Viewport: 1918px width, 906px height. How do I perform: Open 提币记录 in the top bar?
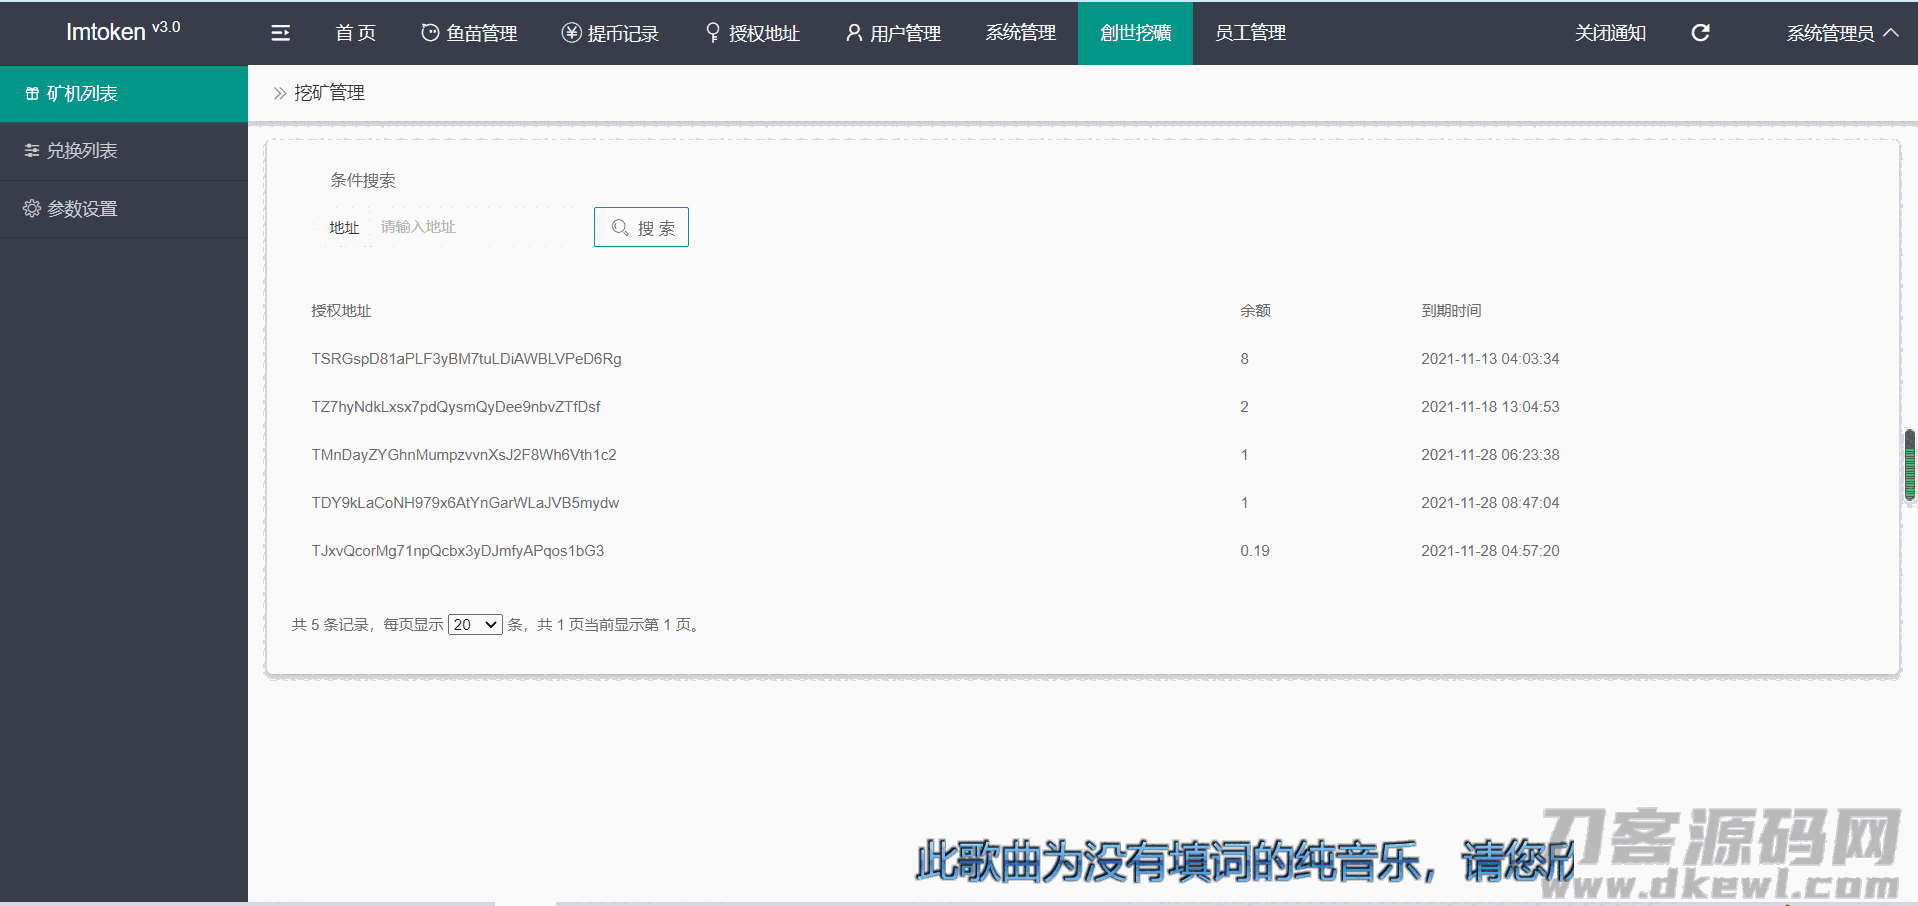tap(610, 33)
